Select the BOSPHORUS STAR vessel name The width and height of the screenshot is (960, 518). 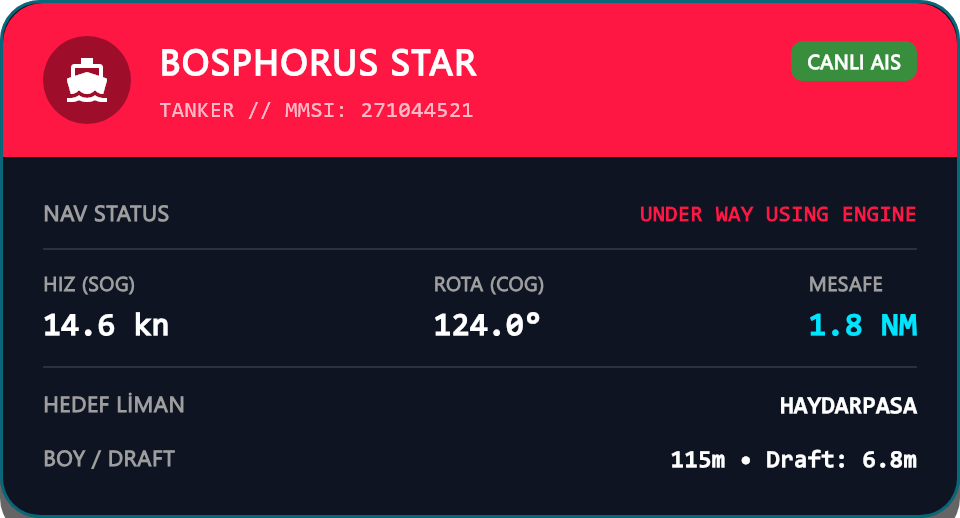[x=318, y=63]
